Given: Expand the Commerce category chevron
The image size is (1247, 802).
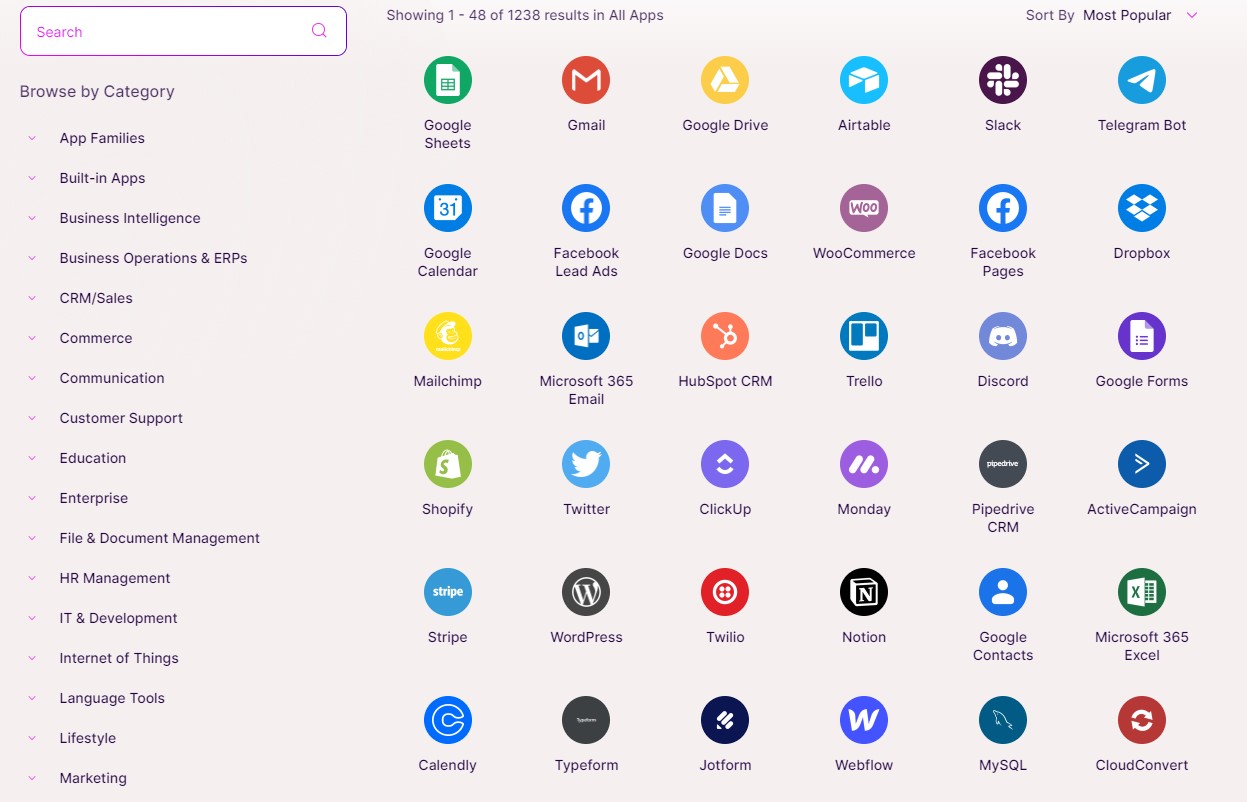Looking at the screenshot, I should point(32,338).
